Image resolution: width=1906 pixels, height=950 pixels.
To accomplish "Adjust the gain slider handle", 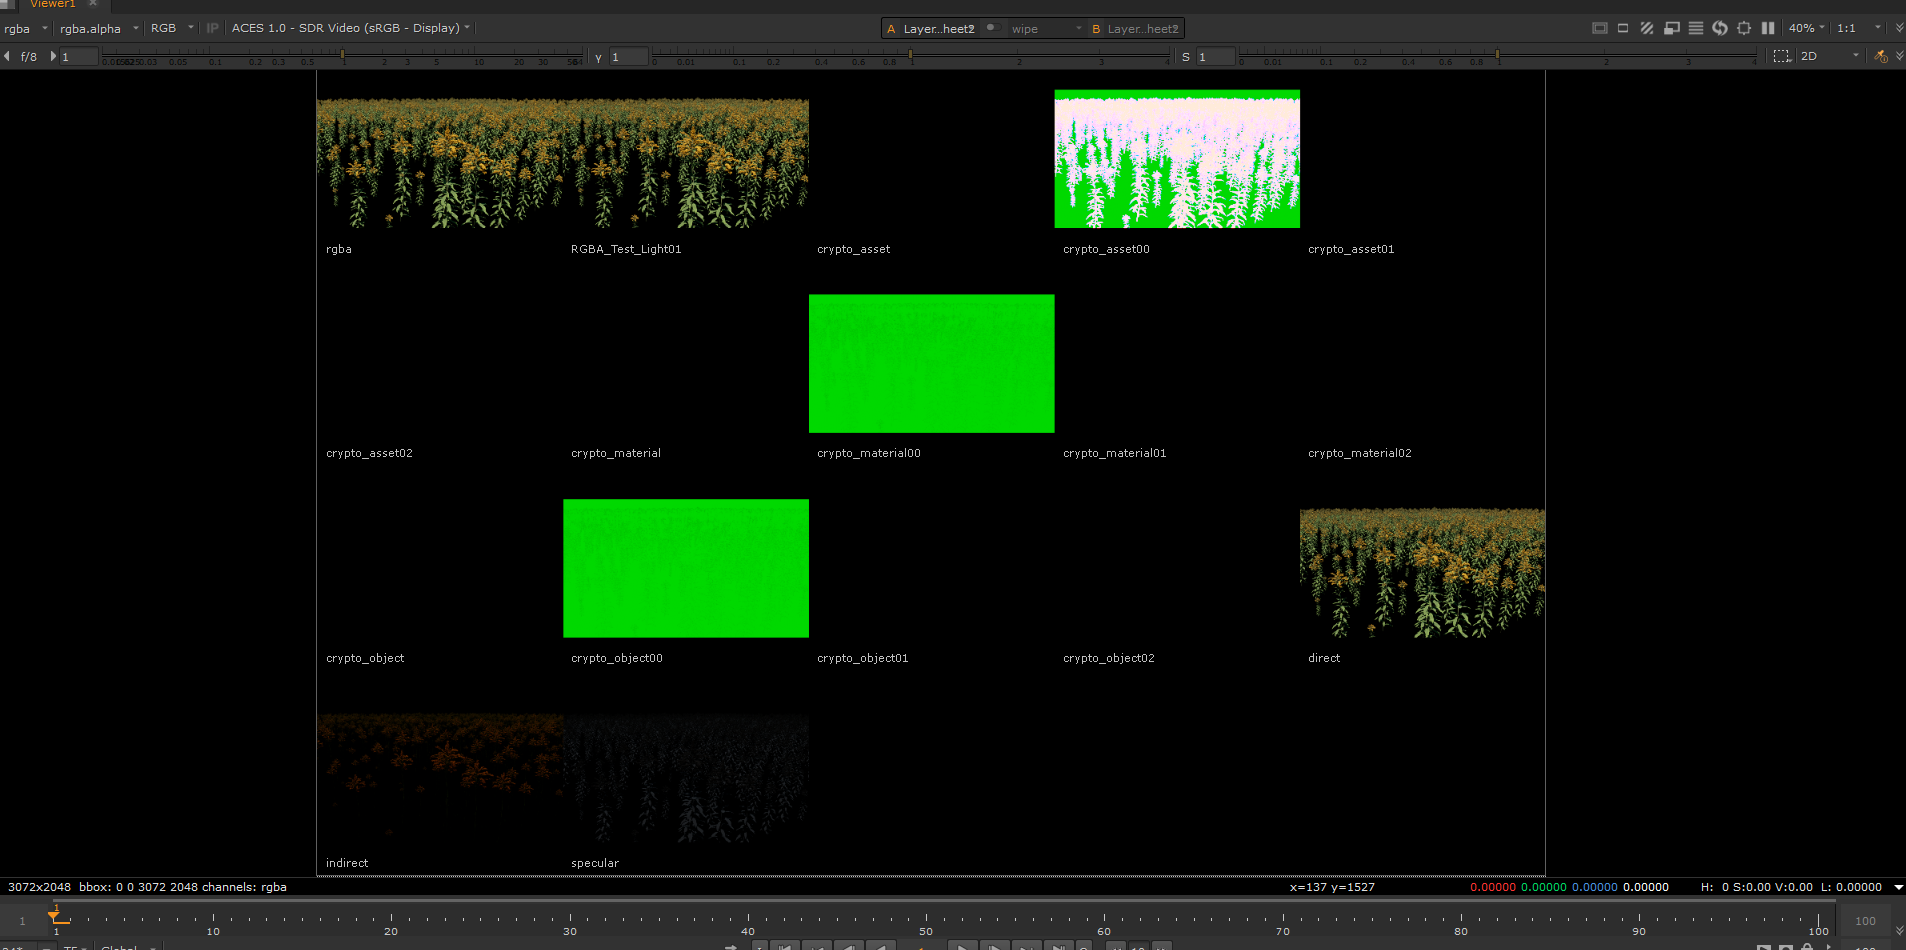I will [x=342, y=55].
